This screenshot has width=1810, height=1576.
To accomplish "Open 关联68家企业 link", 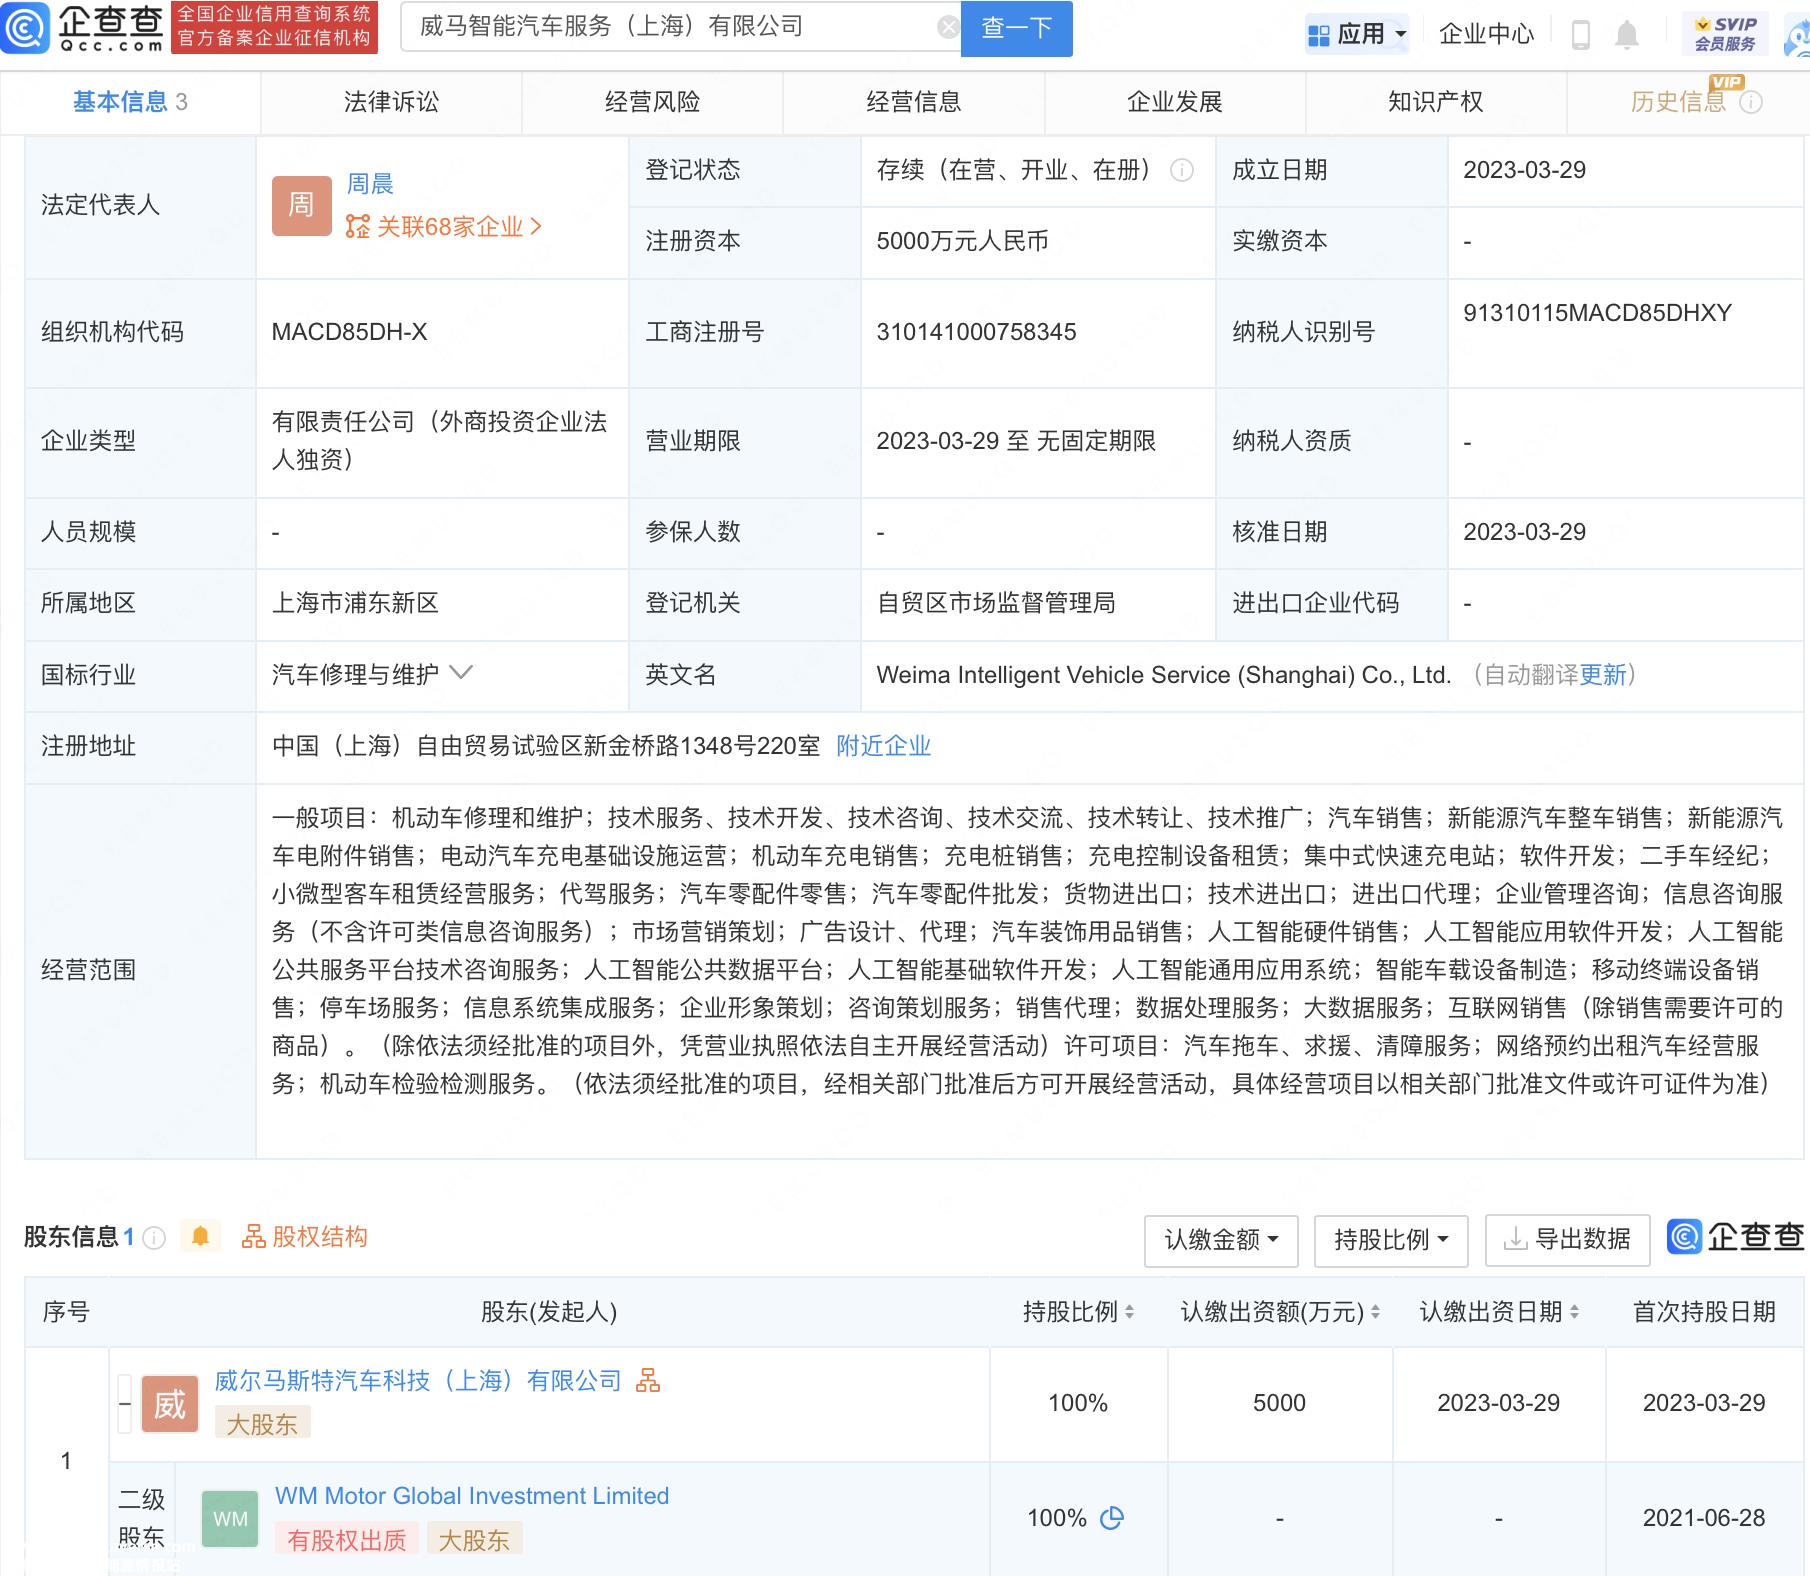I will pos(443,227).
